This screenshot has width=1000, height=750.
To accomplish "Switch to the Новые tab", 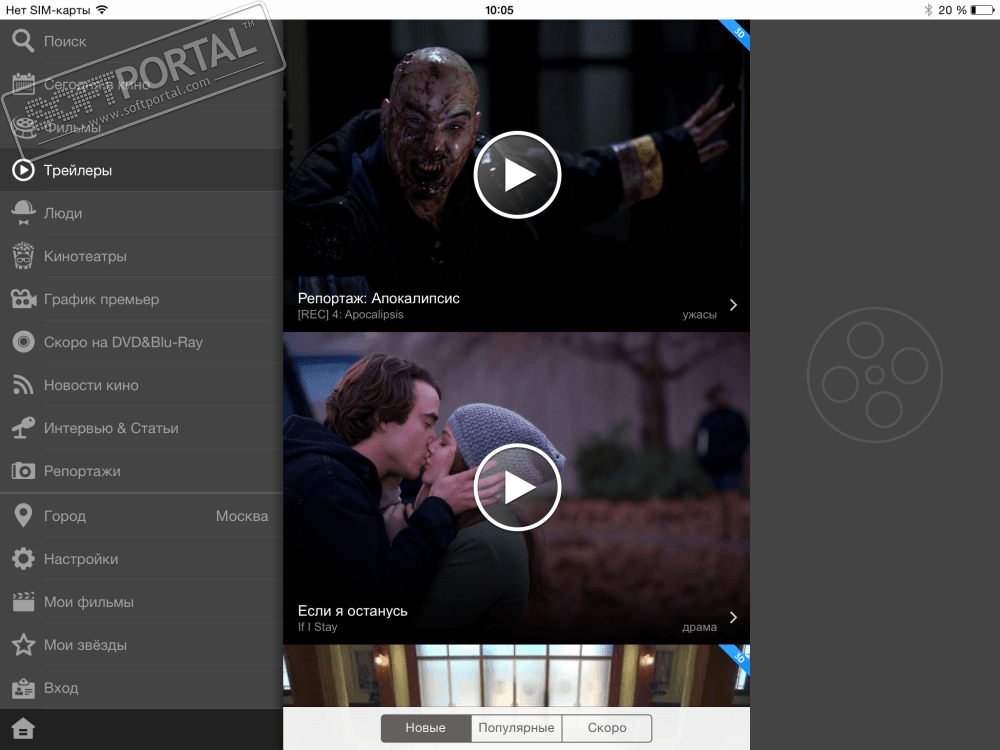I will 426,728.
